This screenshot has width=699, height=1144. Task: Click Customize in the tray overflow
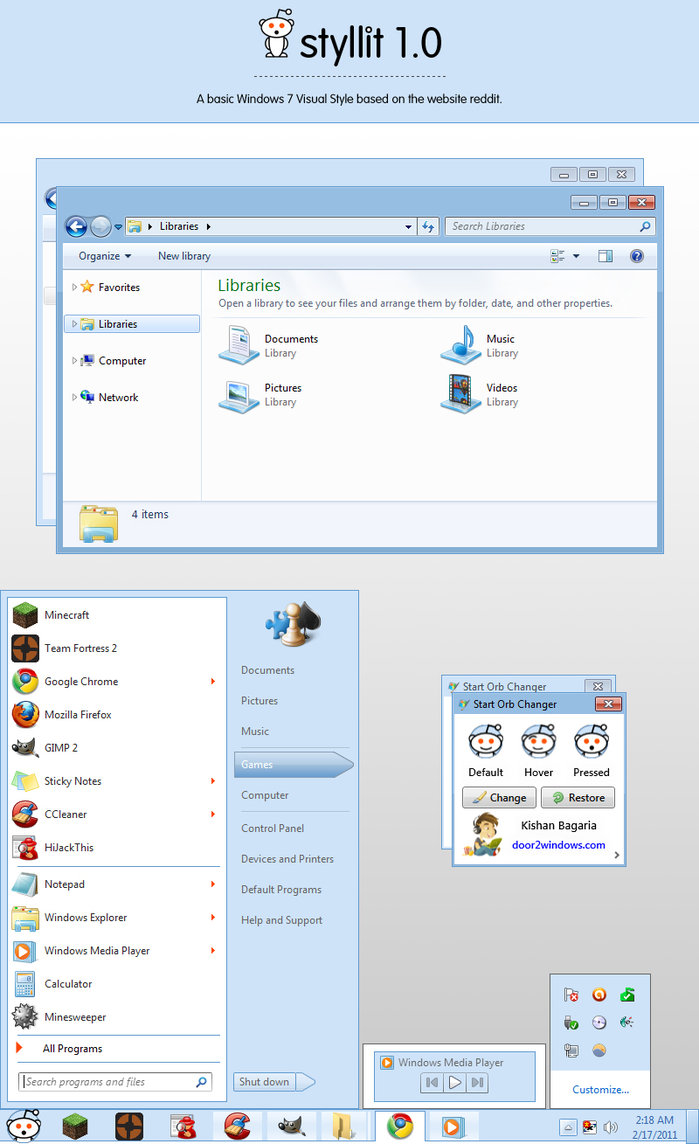[600, 1089]
